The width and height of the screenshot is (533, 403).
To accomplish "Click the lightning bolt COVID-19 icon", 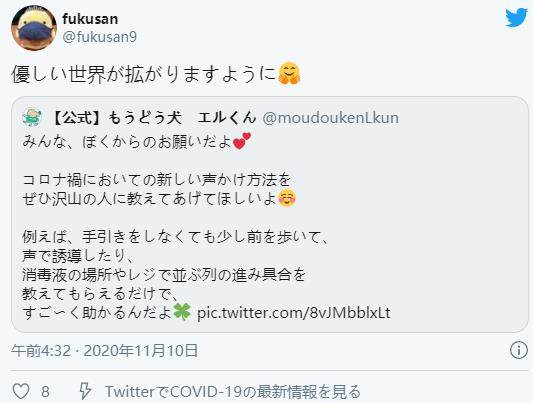I will pyautogui.click(x=85, y=391).
